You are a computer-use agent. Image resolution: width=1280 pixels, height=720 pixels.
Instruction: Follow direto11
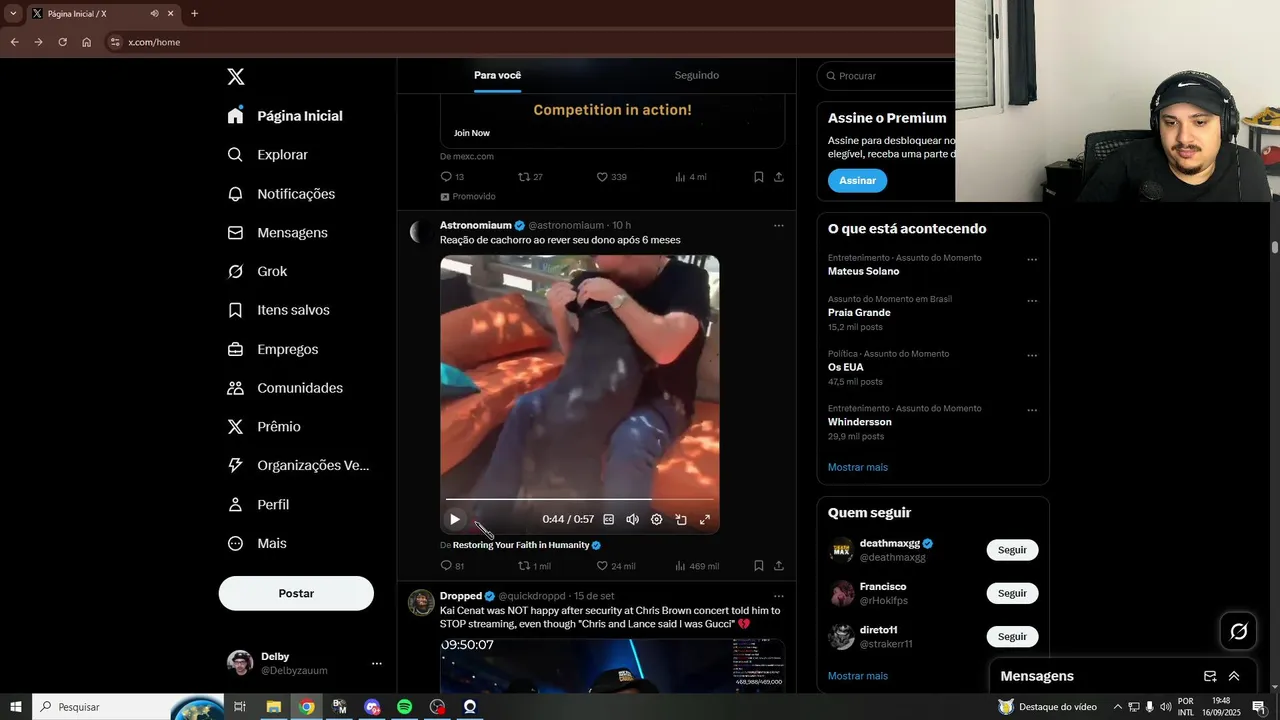point(1012,637)
